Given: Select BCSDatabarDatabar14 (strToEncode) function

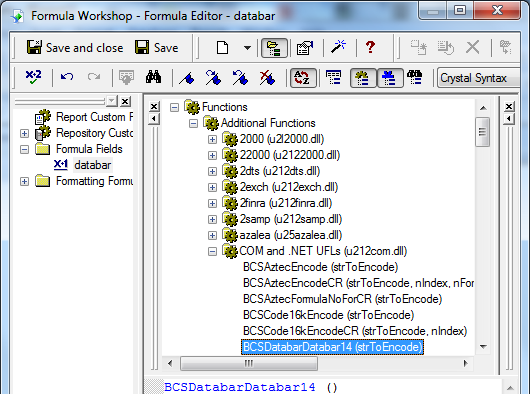Looking at the screenshot, I should 332,347.
